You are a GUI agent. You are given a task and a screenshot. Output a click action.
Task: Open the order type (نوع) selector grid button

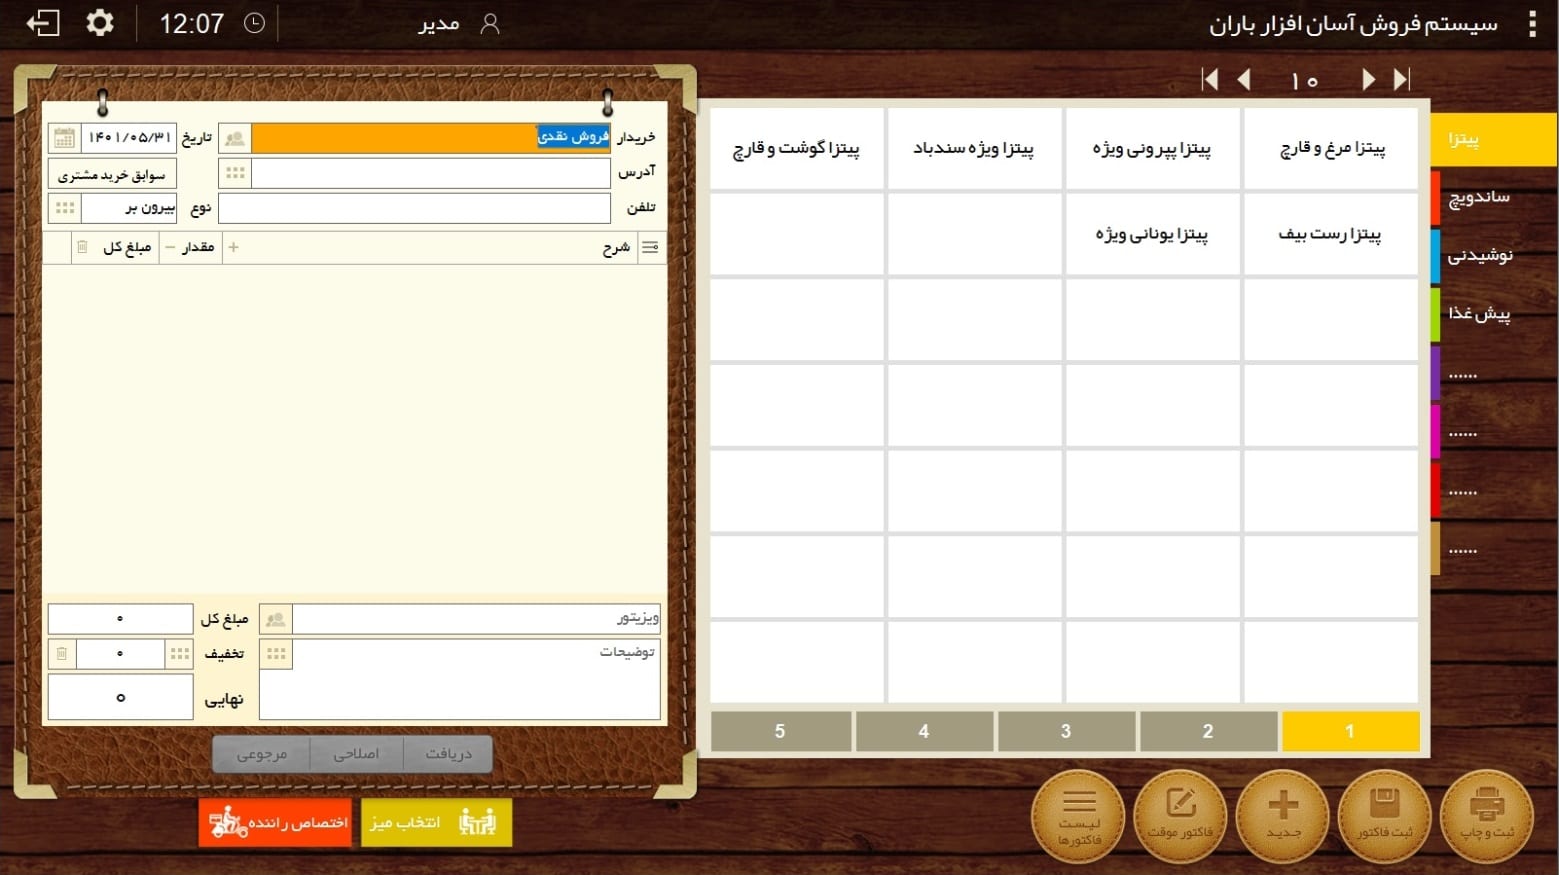(x=65, y=208)
